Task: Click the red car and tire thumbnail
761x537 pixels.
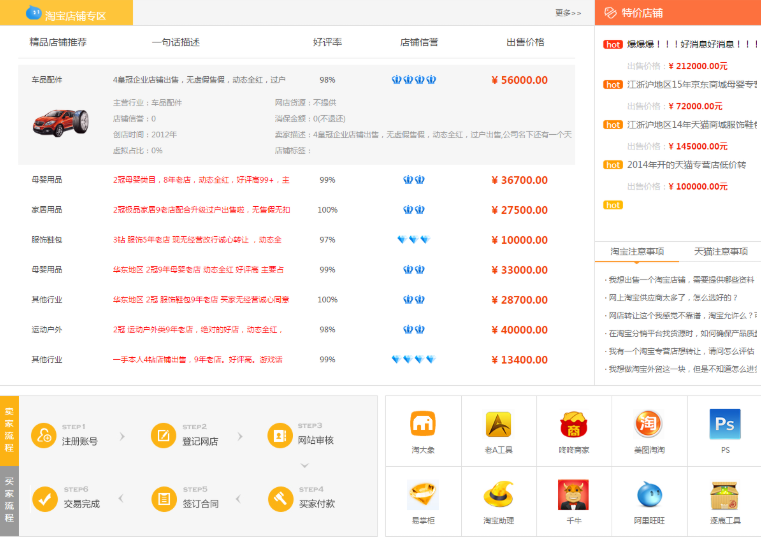Action: (61, 123)
